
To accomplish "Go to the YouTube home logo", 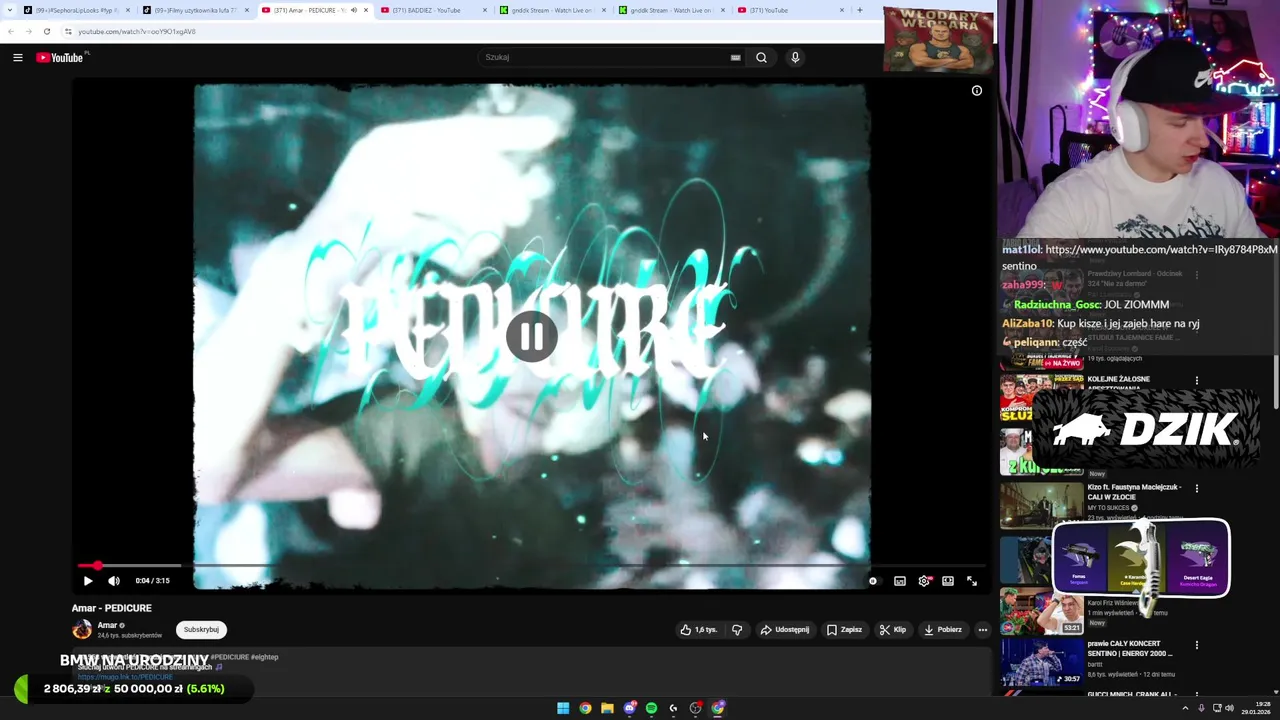I will click(60, 57).
